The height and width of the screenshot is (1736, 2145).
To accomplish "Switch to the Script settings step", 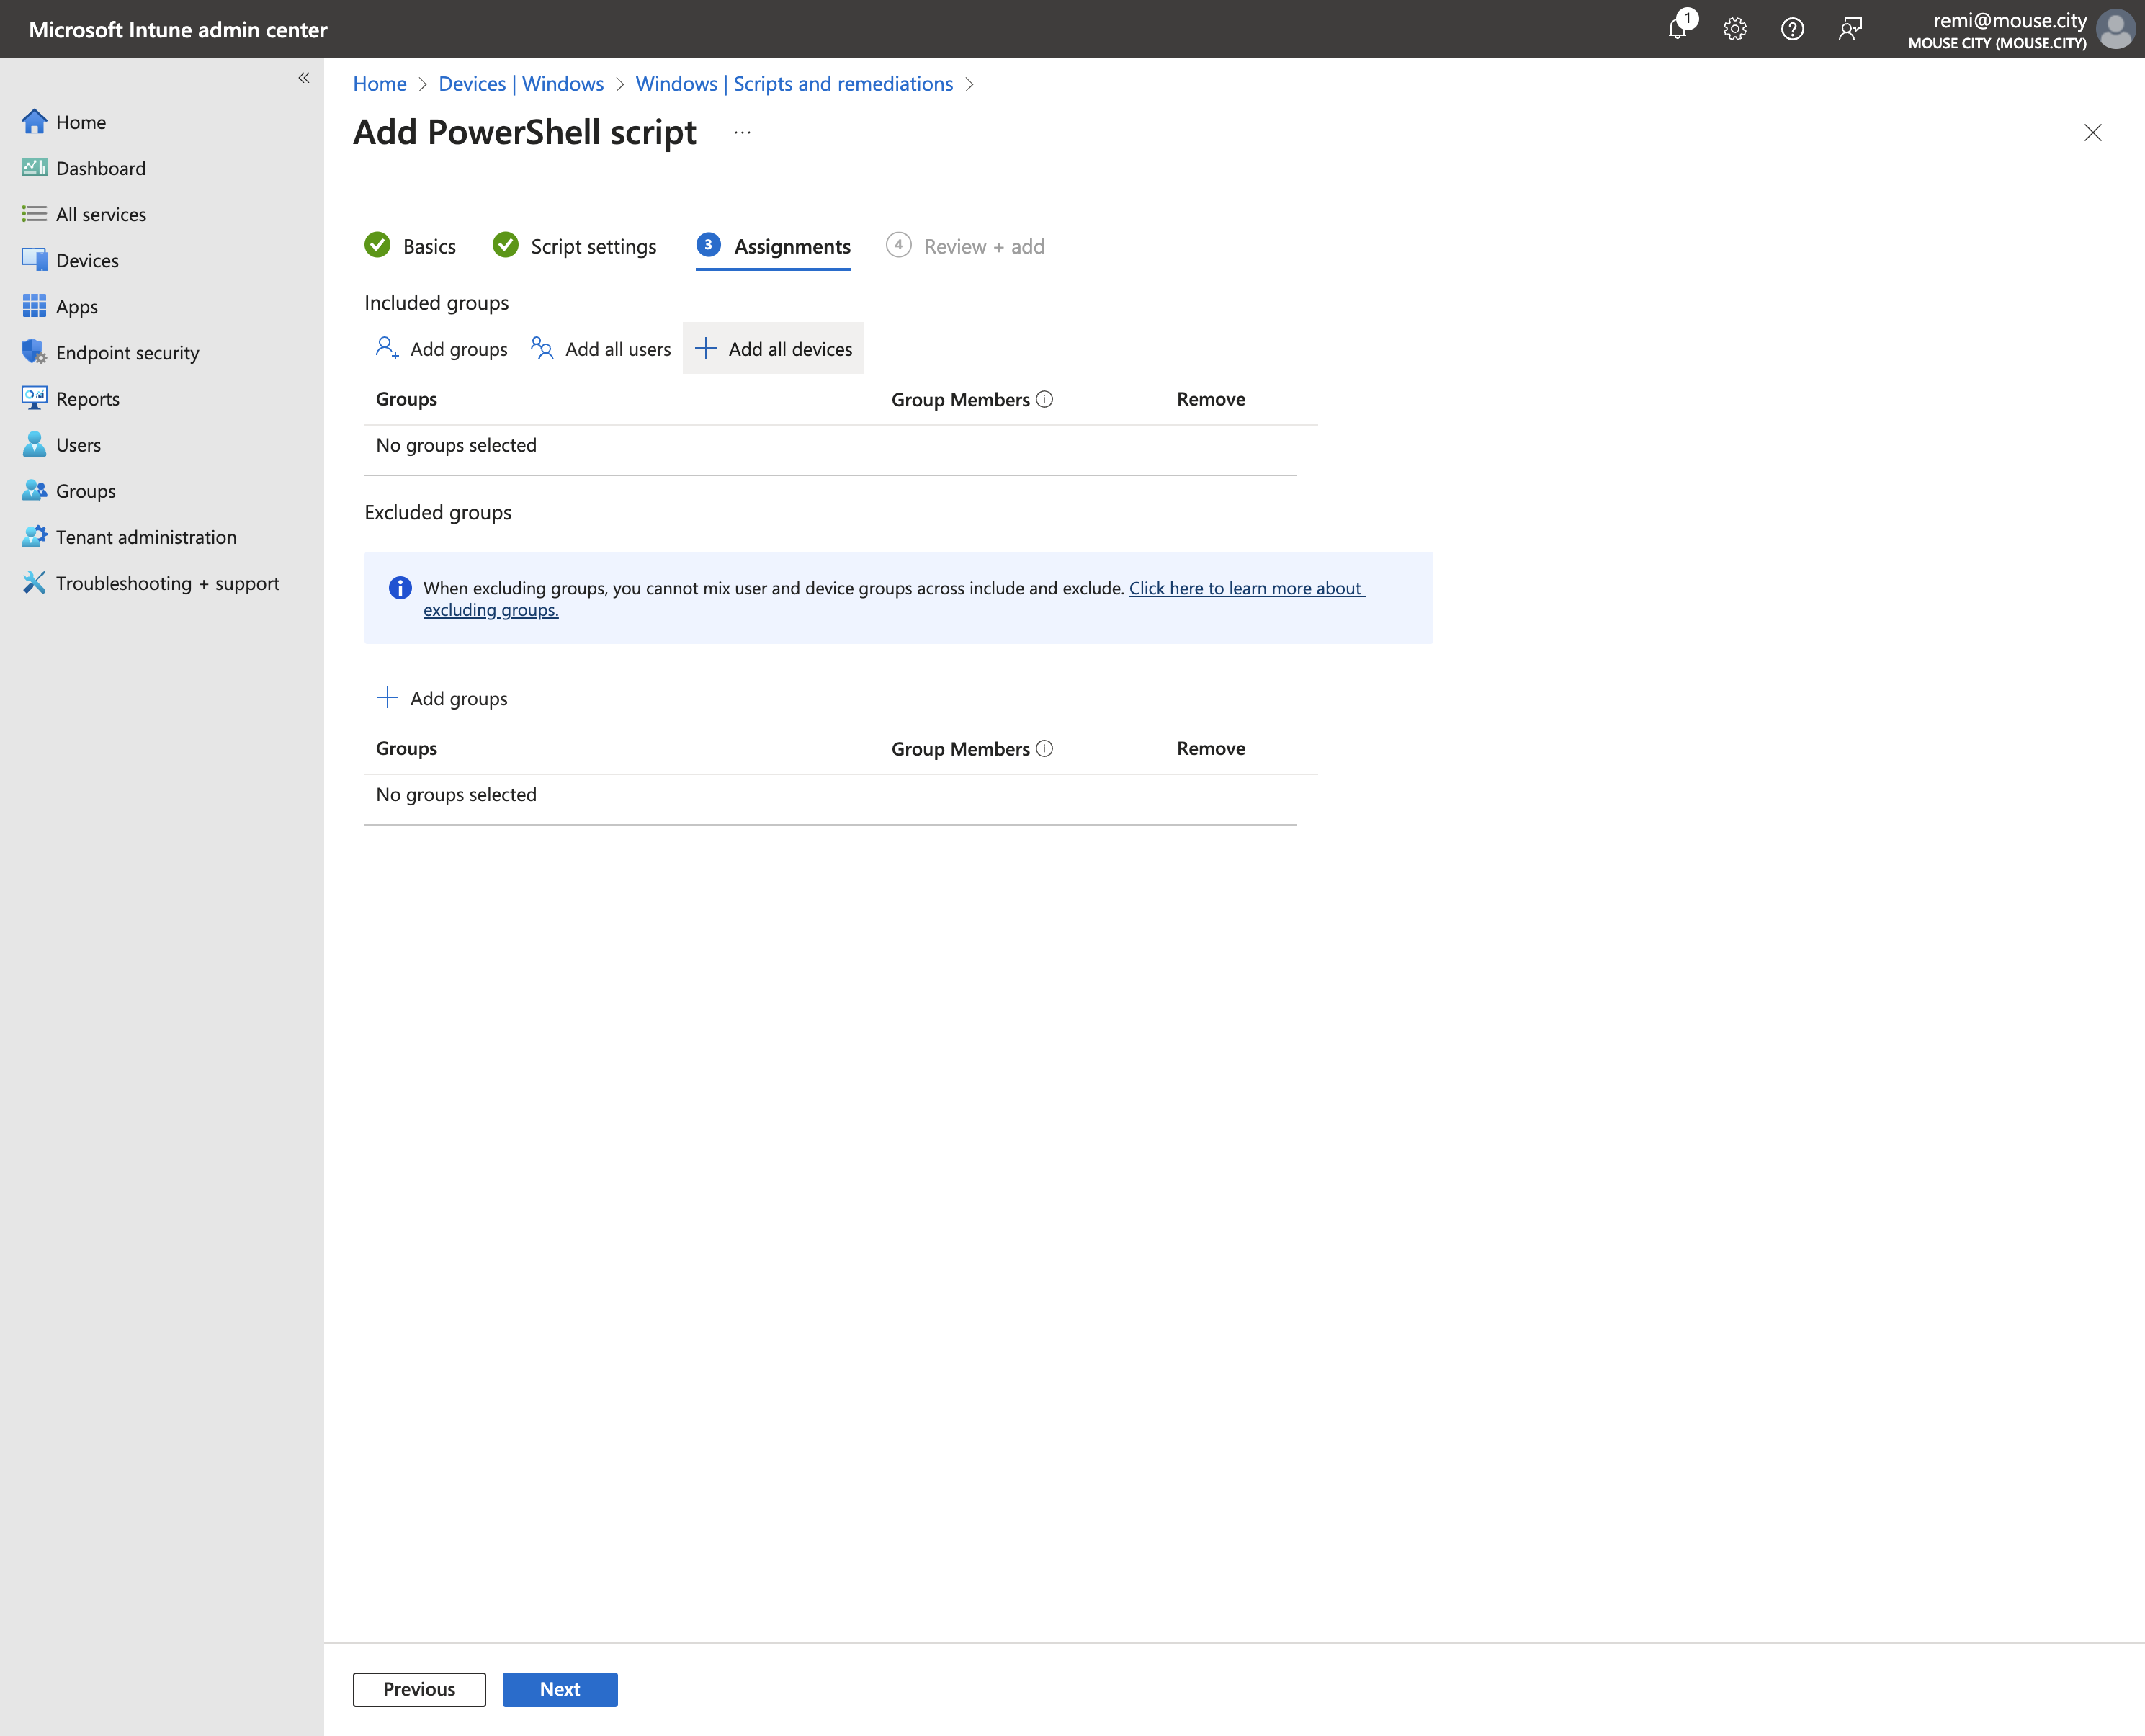I will (x=575, y=246).
